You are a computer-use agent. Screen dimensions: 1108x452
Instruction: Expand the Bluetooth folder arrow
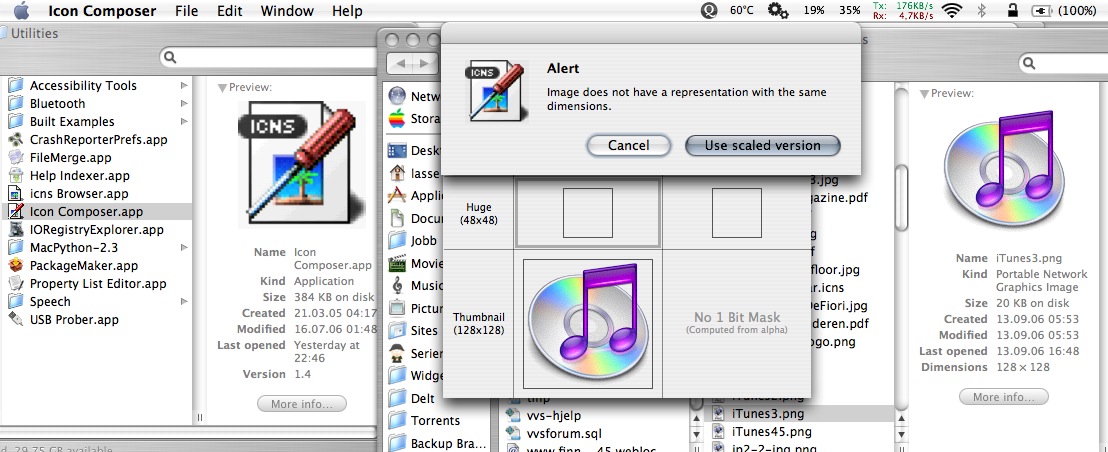(184, 103)
